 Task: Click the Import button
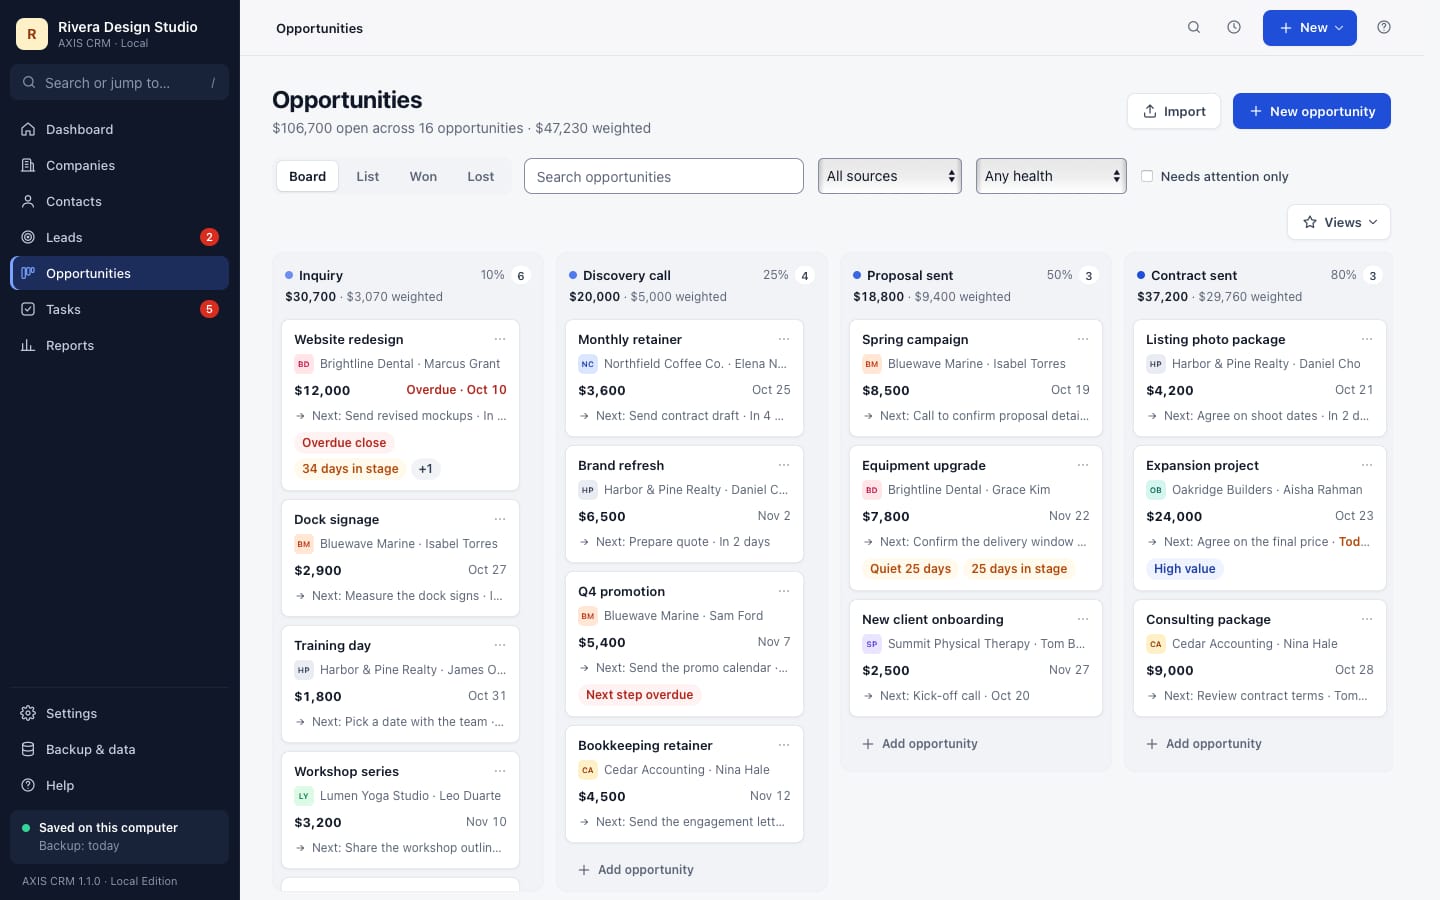pyautogui.click(x=1174, y=111)
